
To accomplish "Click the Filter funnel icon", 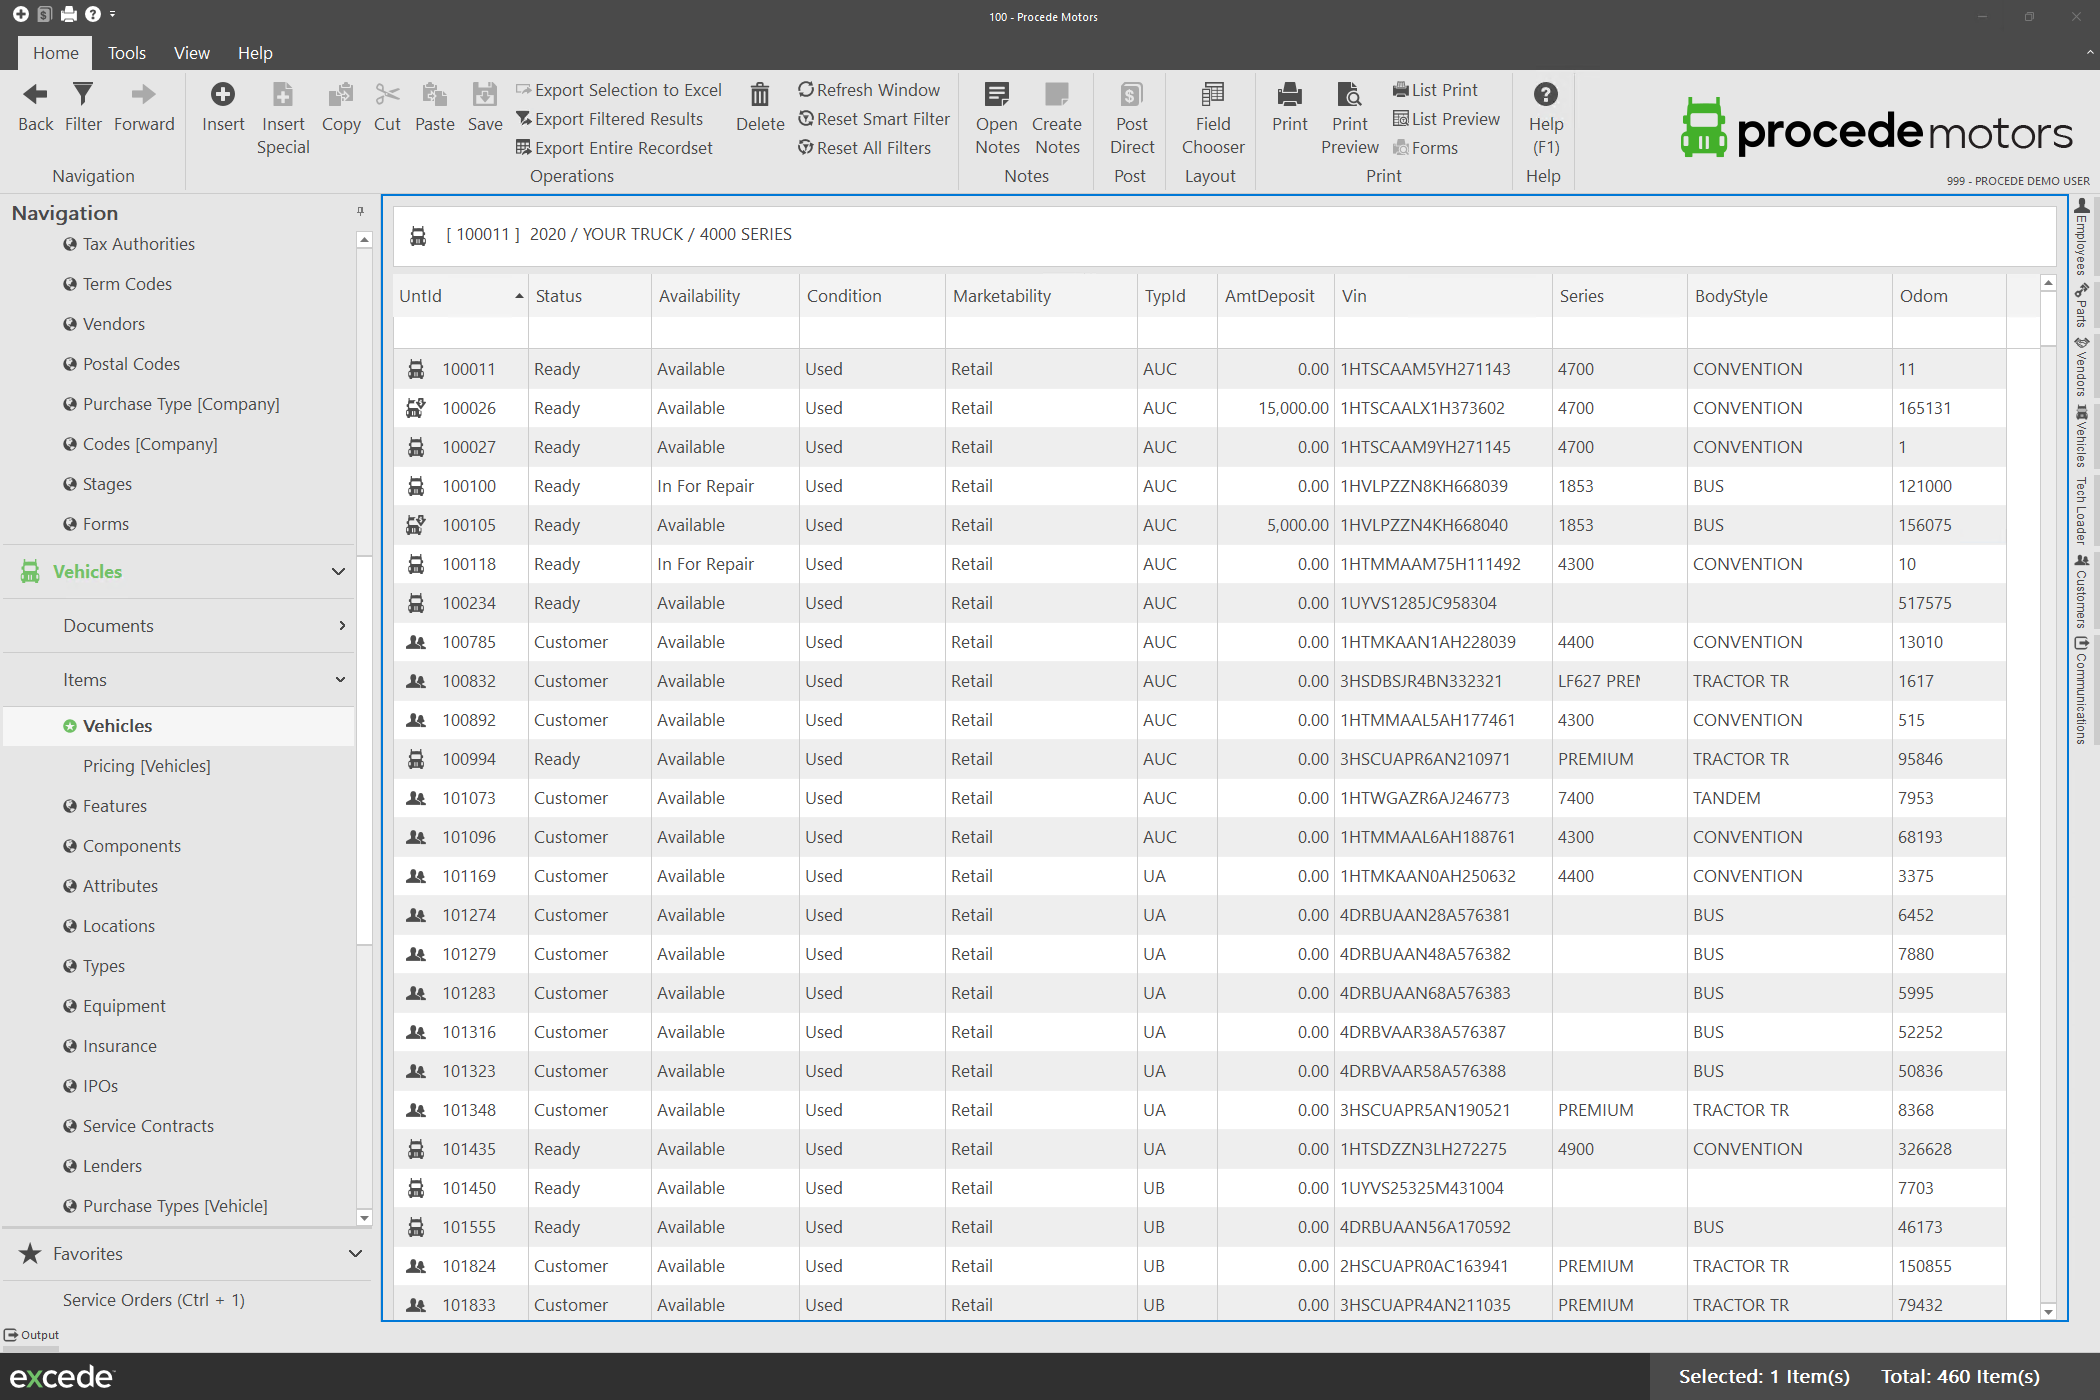I will pos(83,95).
